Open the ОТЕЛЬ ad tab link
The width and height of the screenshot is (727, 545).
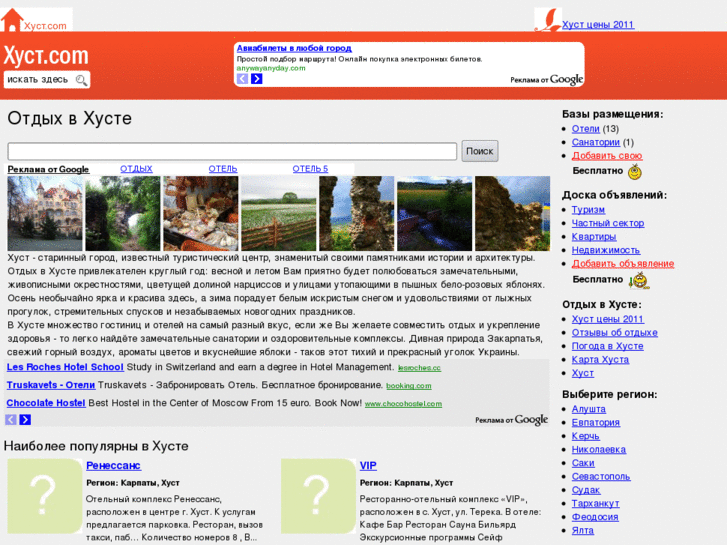pos(223,169)
